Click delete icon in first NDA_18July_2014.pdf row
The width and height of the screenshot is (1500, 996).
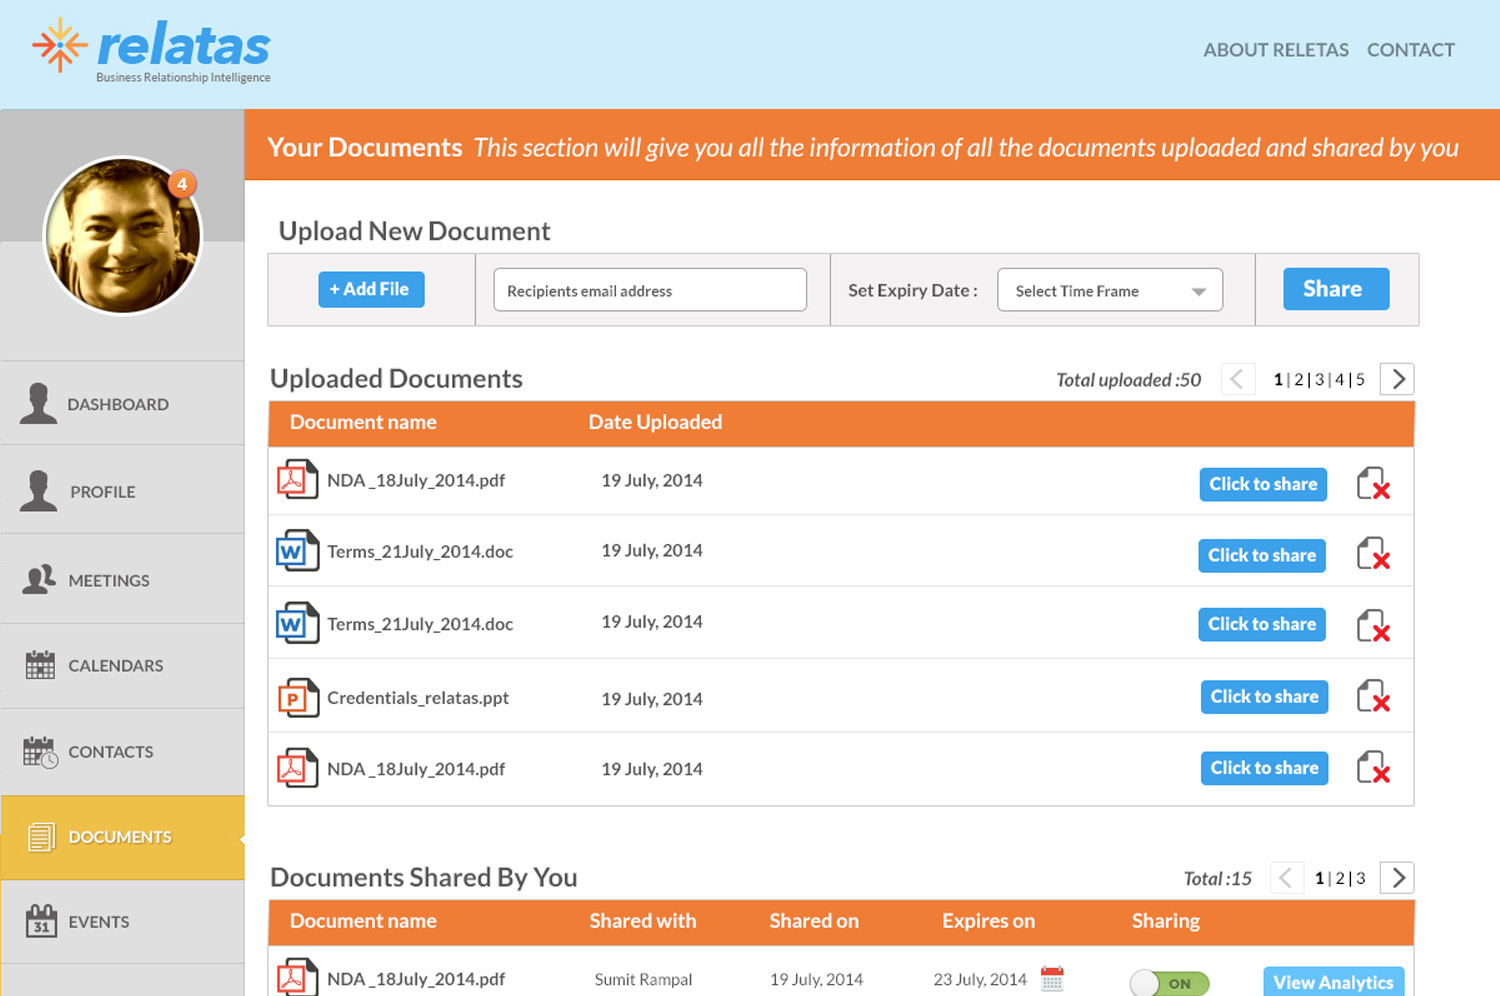[1373, 484]
